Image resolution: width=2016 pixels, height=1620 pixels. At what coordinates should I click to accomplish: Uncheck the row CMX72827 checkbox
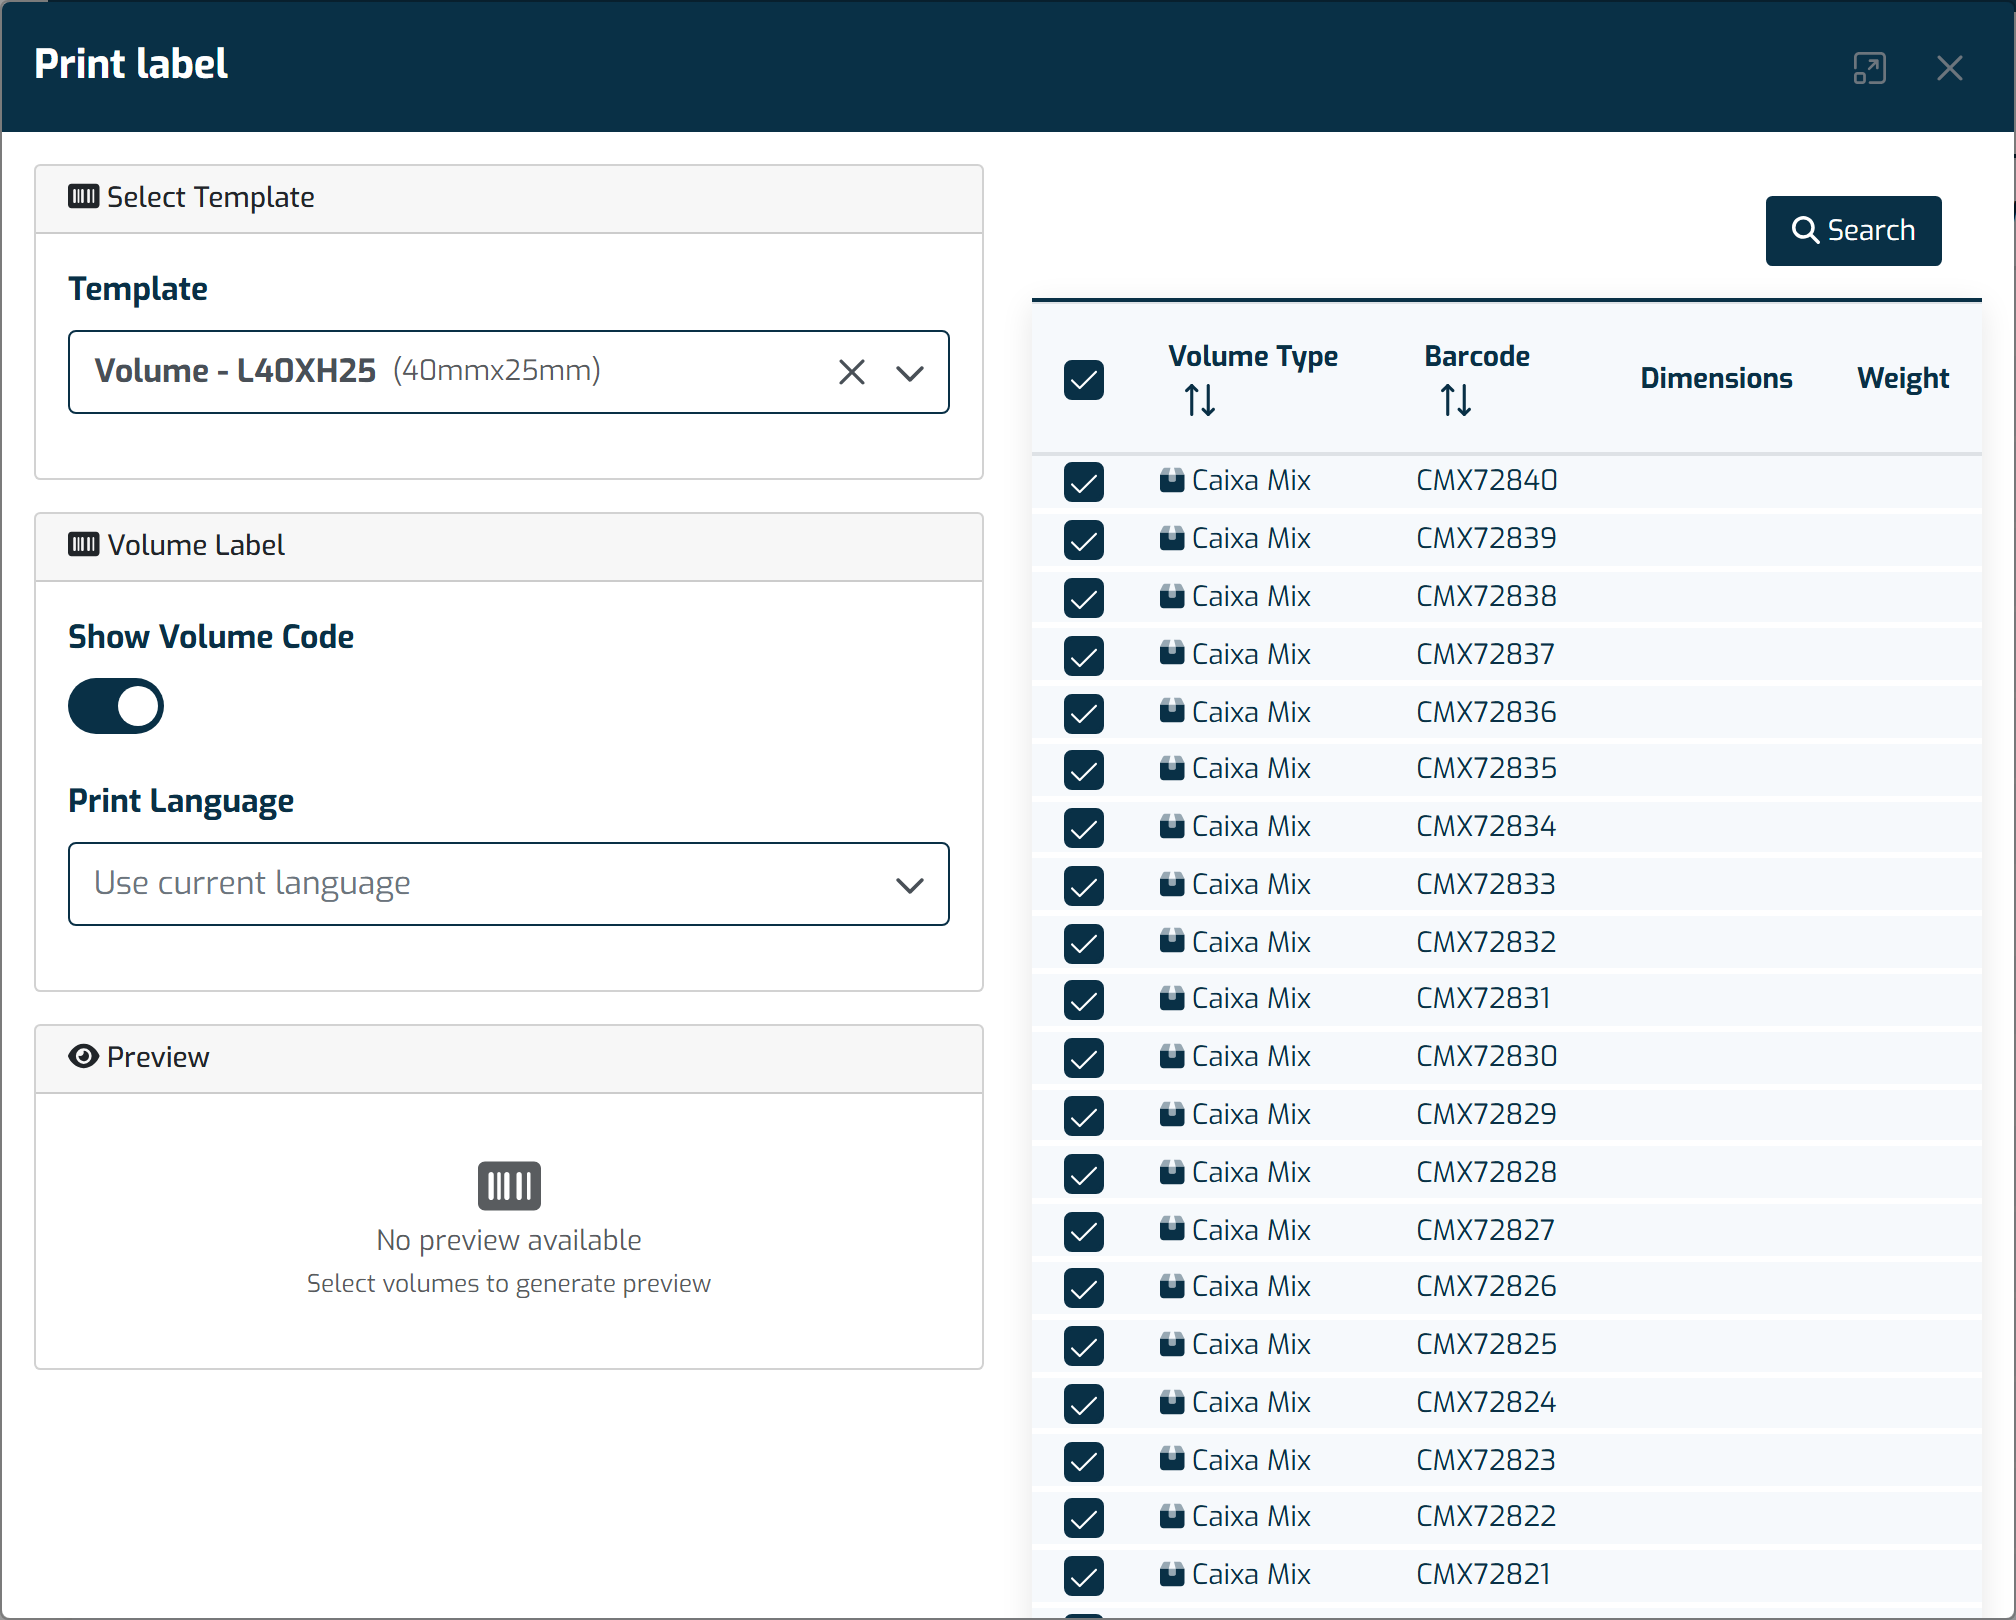pos(1084,1232)
